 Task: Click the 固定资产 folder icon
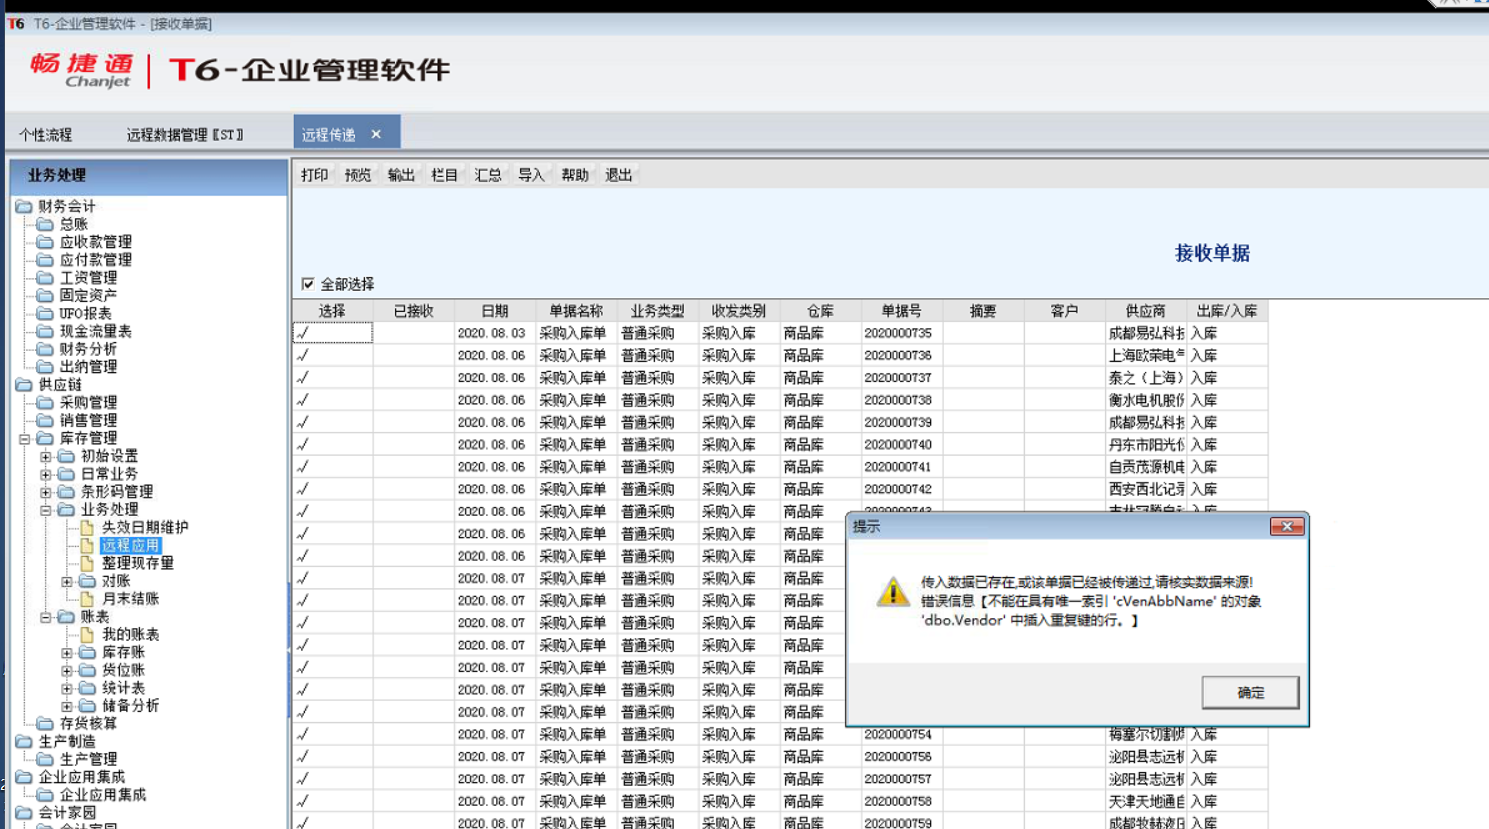click(x=45, y=295)
